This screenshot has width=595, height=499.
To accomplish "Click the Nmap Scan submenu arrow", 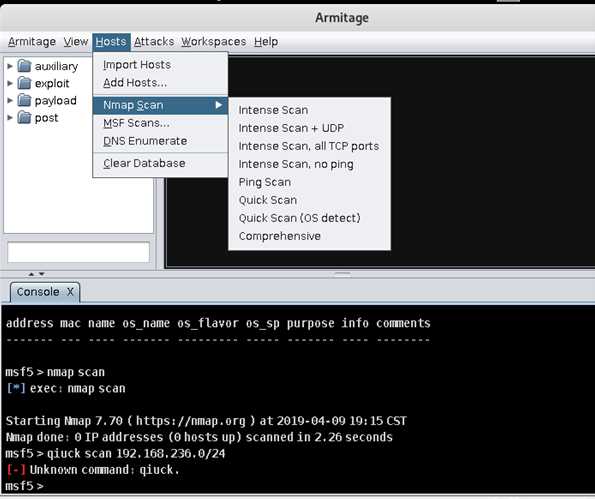I will [x=218, y=105].
